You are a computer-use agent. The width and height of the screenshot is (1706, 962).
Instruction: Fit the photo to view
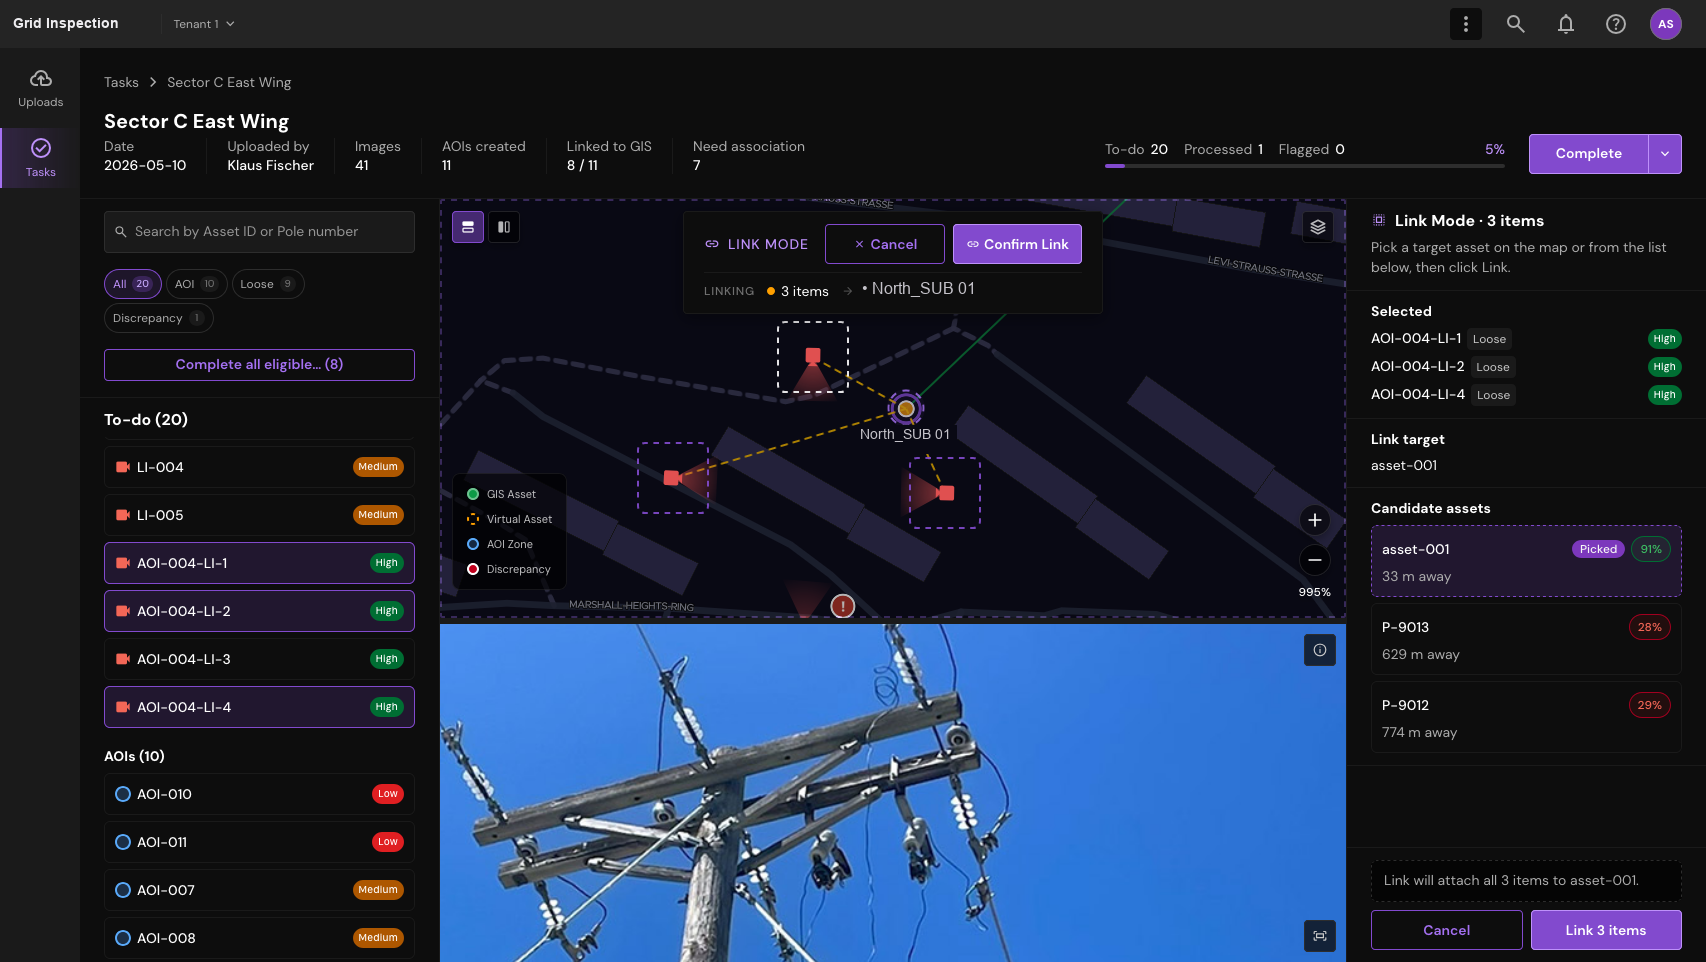point(1320,936)
